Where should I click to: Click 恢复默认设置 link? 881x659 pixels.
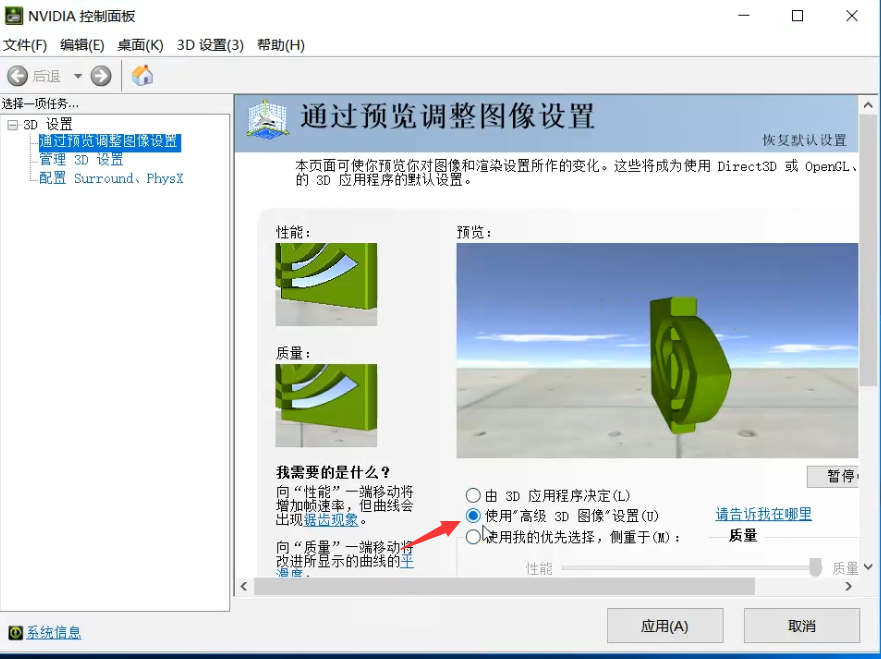(804, 140)
